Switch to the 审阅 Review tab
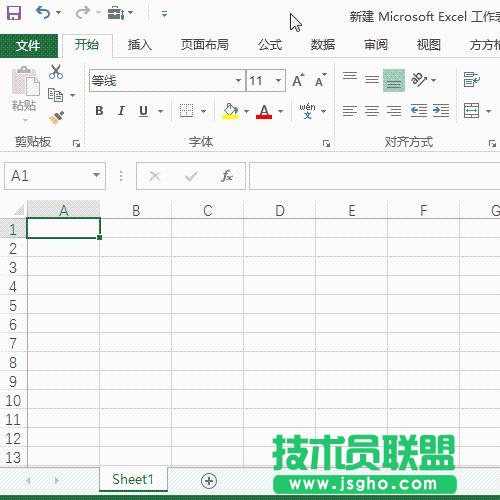500x500 pixels. click(376, 45)
